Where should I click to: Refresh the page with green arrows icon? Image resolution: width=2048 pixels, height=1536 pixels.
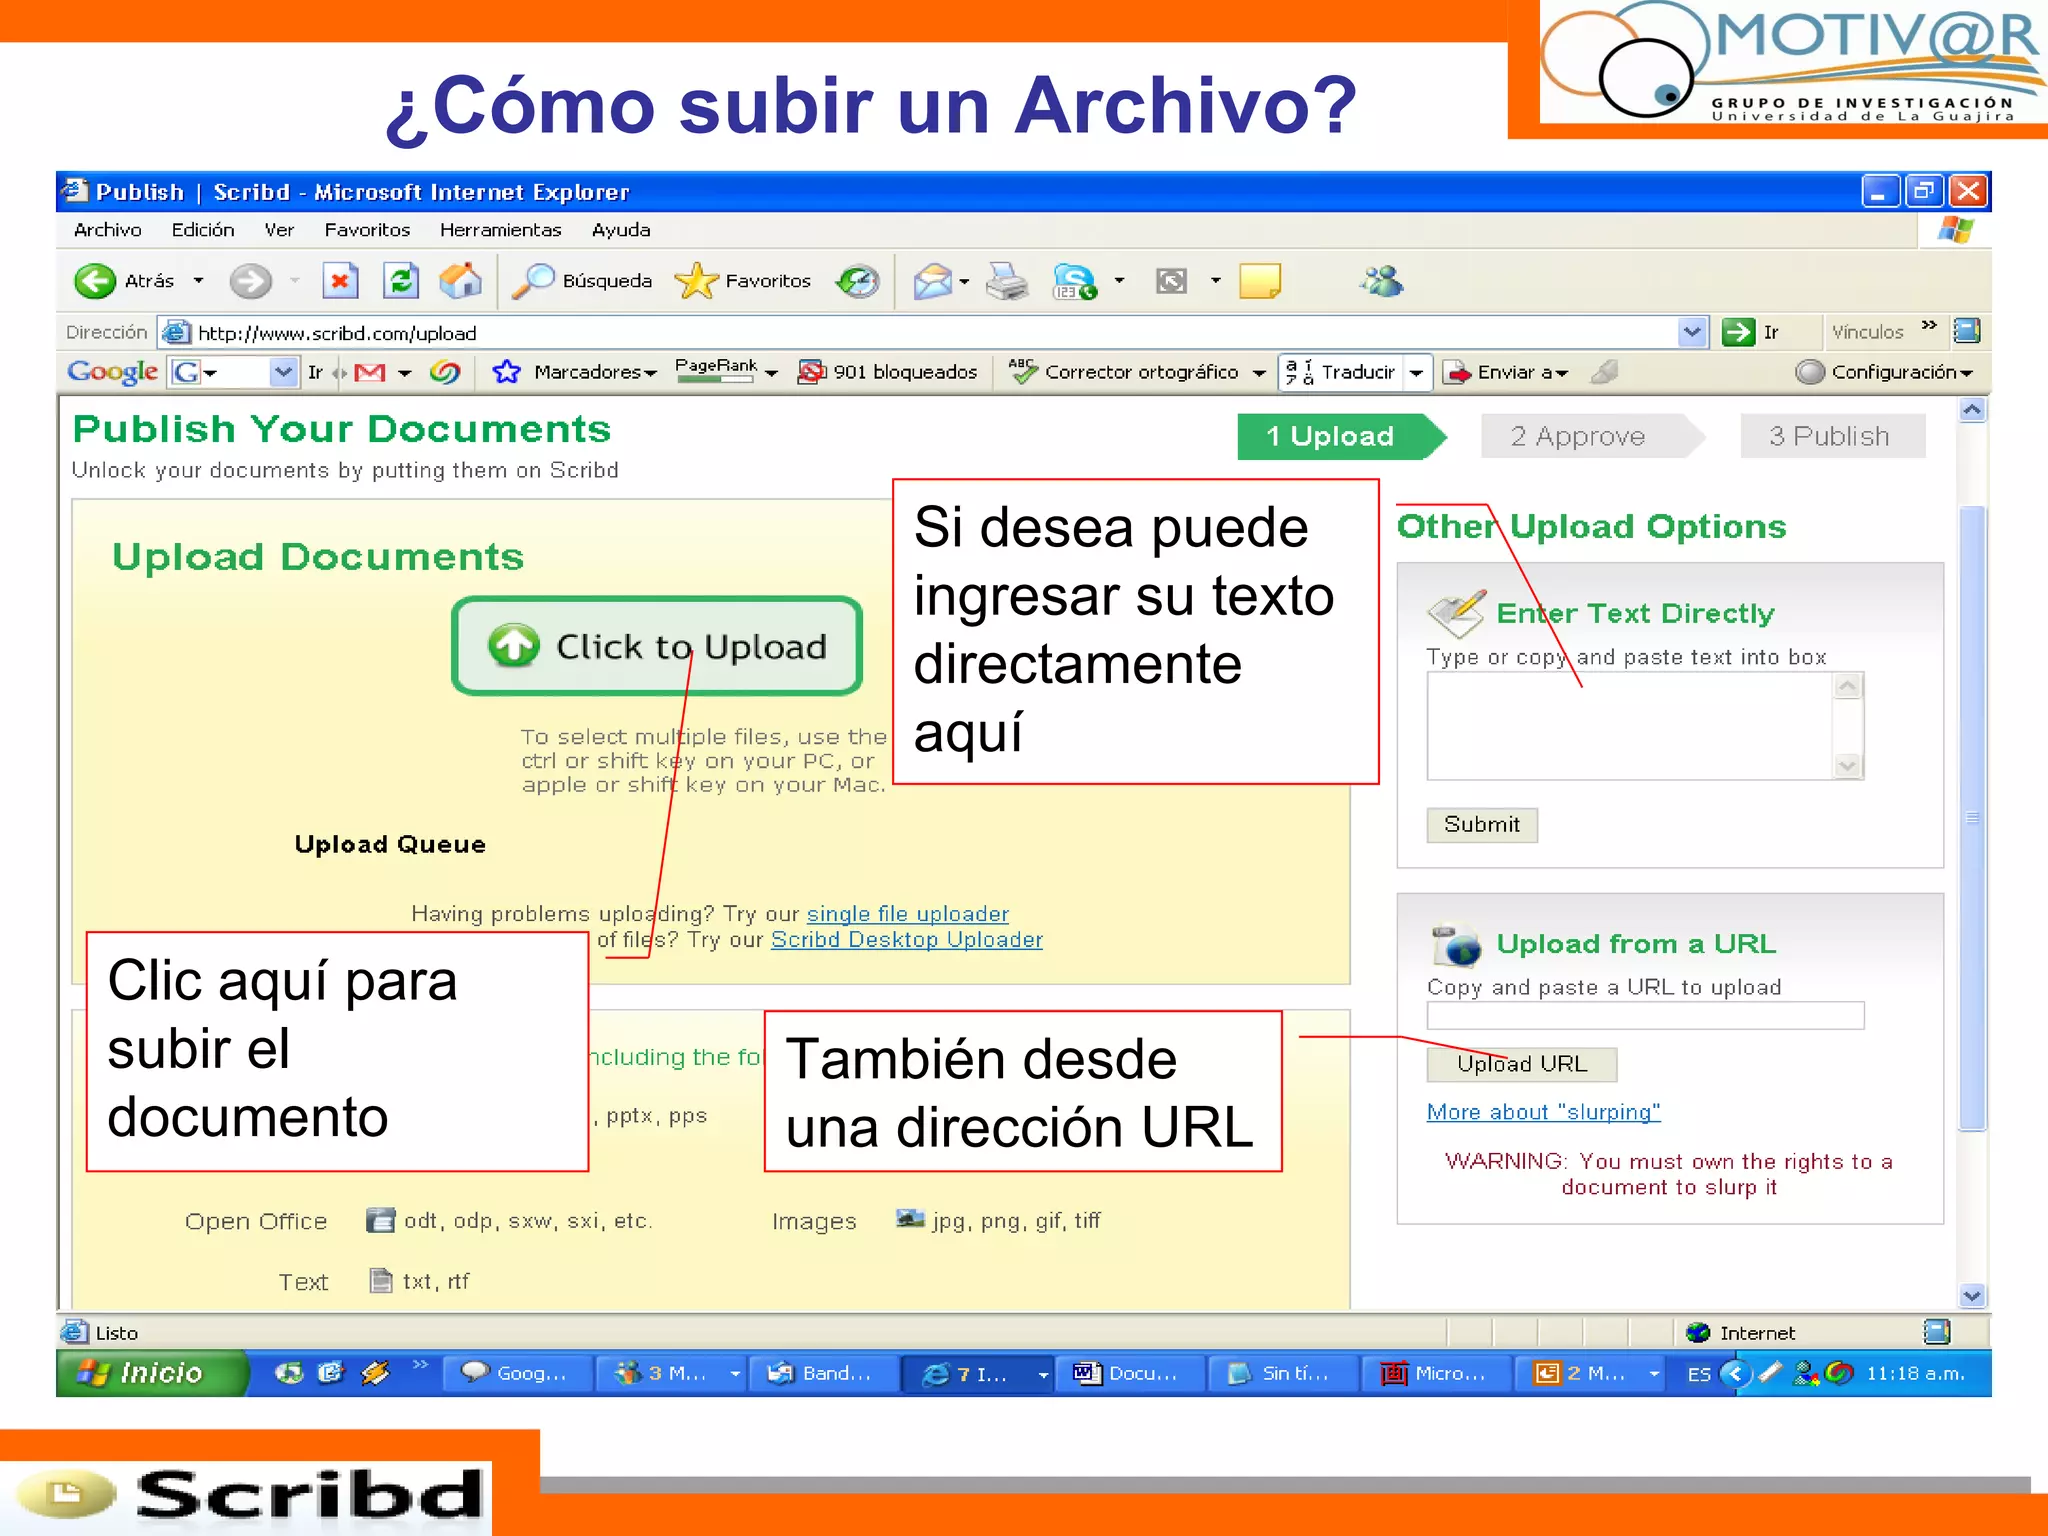click(x=402, y=281)
